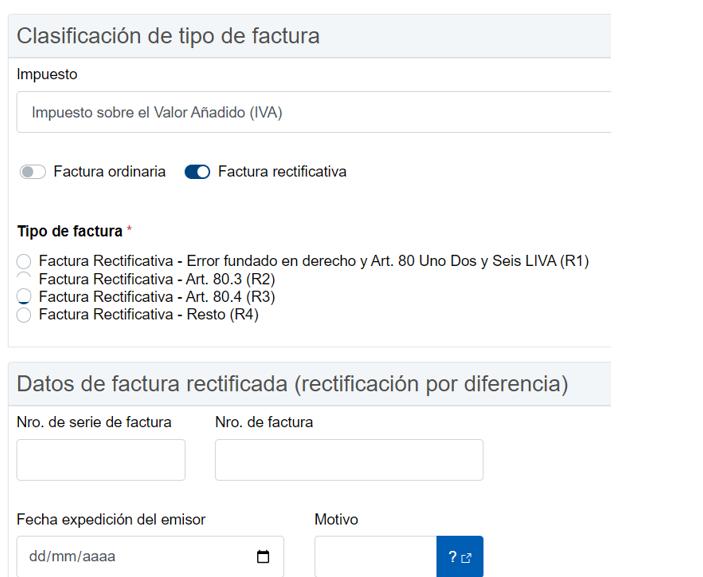Open the Impuesto dropdown (IVA)
This screenshot has height=577, width=703.
click(313, 113)
